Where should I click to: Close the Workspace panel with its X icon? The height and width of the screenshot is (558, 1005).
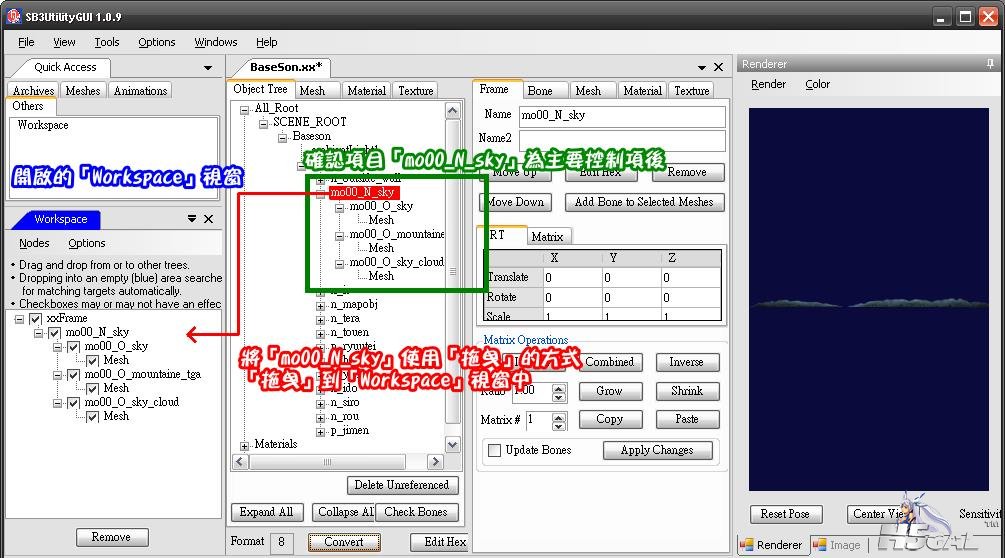coord(209,219)
